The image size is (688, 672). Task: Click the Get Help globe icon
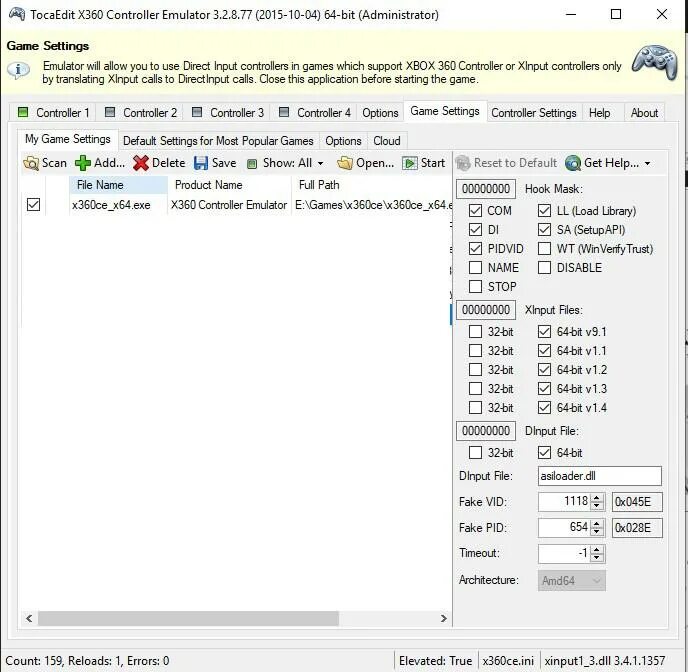pos(573,163)
